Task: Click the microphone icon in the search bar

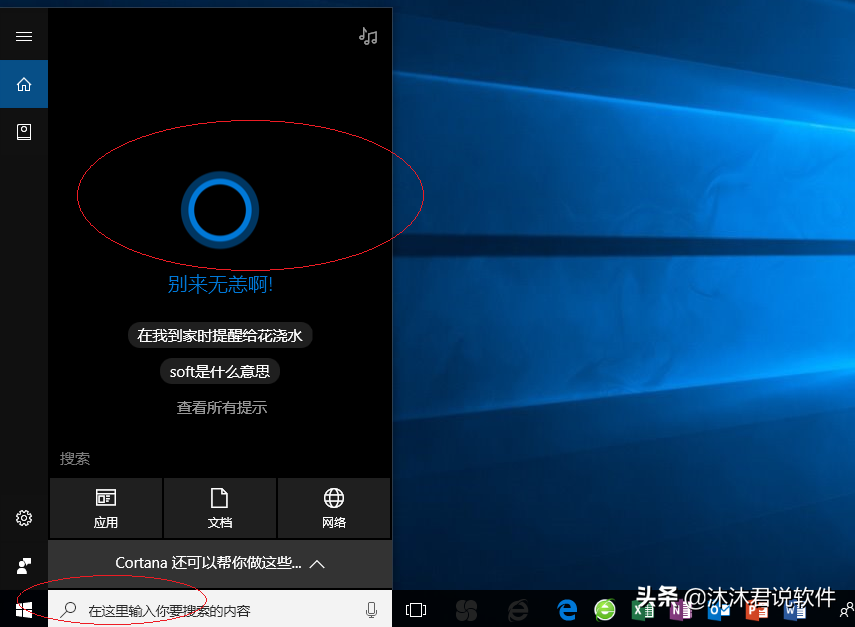Action: tap(371, 608)
